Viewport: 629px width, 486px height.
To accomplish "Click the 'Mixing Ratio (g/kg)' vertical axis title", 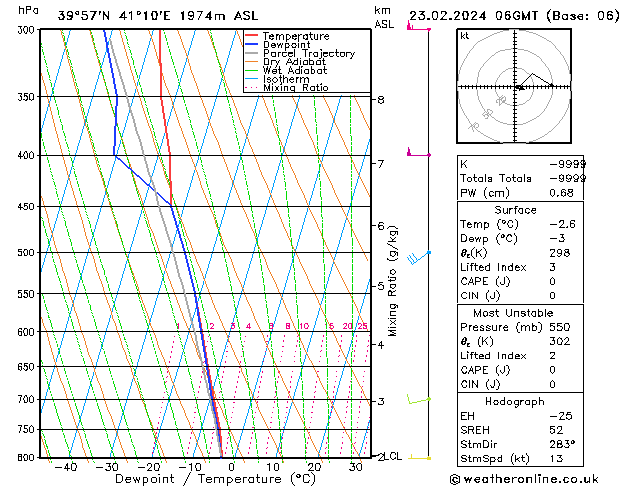I will [x=393, y=281].
